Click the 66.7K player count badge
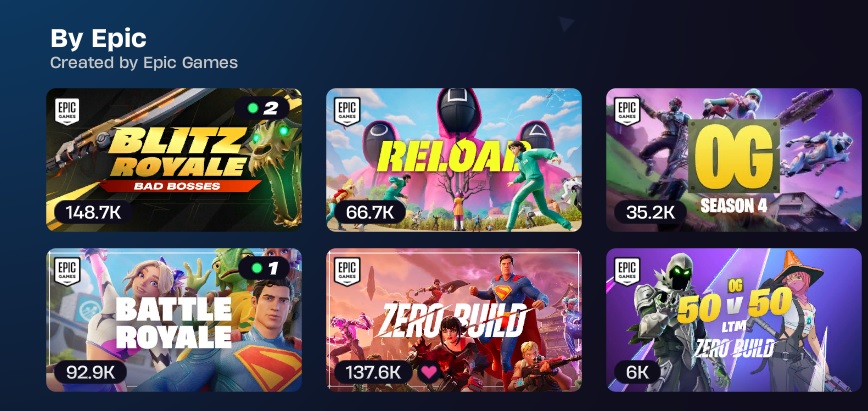868x411 pixels. click(x=369, y=212)
